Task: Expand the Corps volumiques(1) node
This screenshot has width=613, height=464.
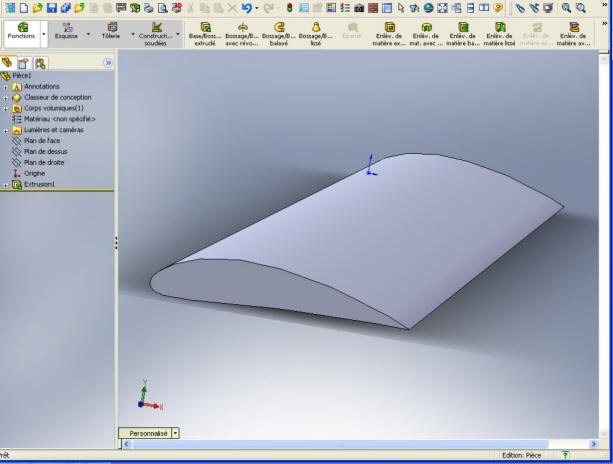Action: tap(6, 108)
